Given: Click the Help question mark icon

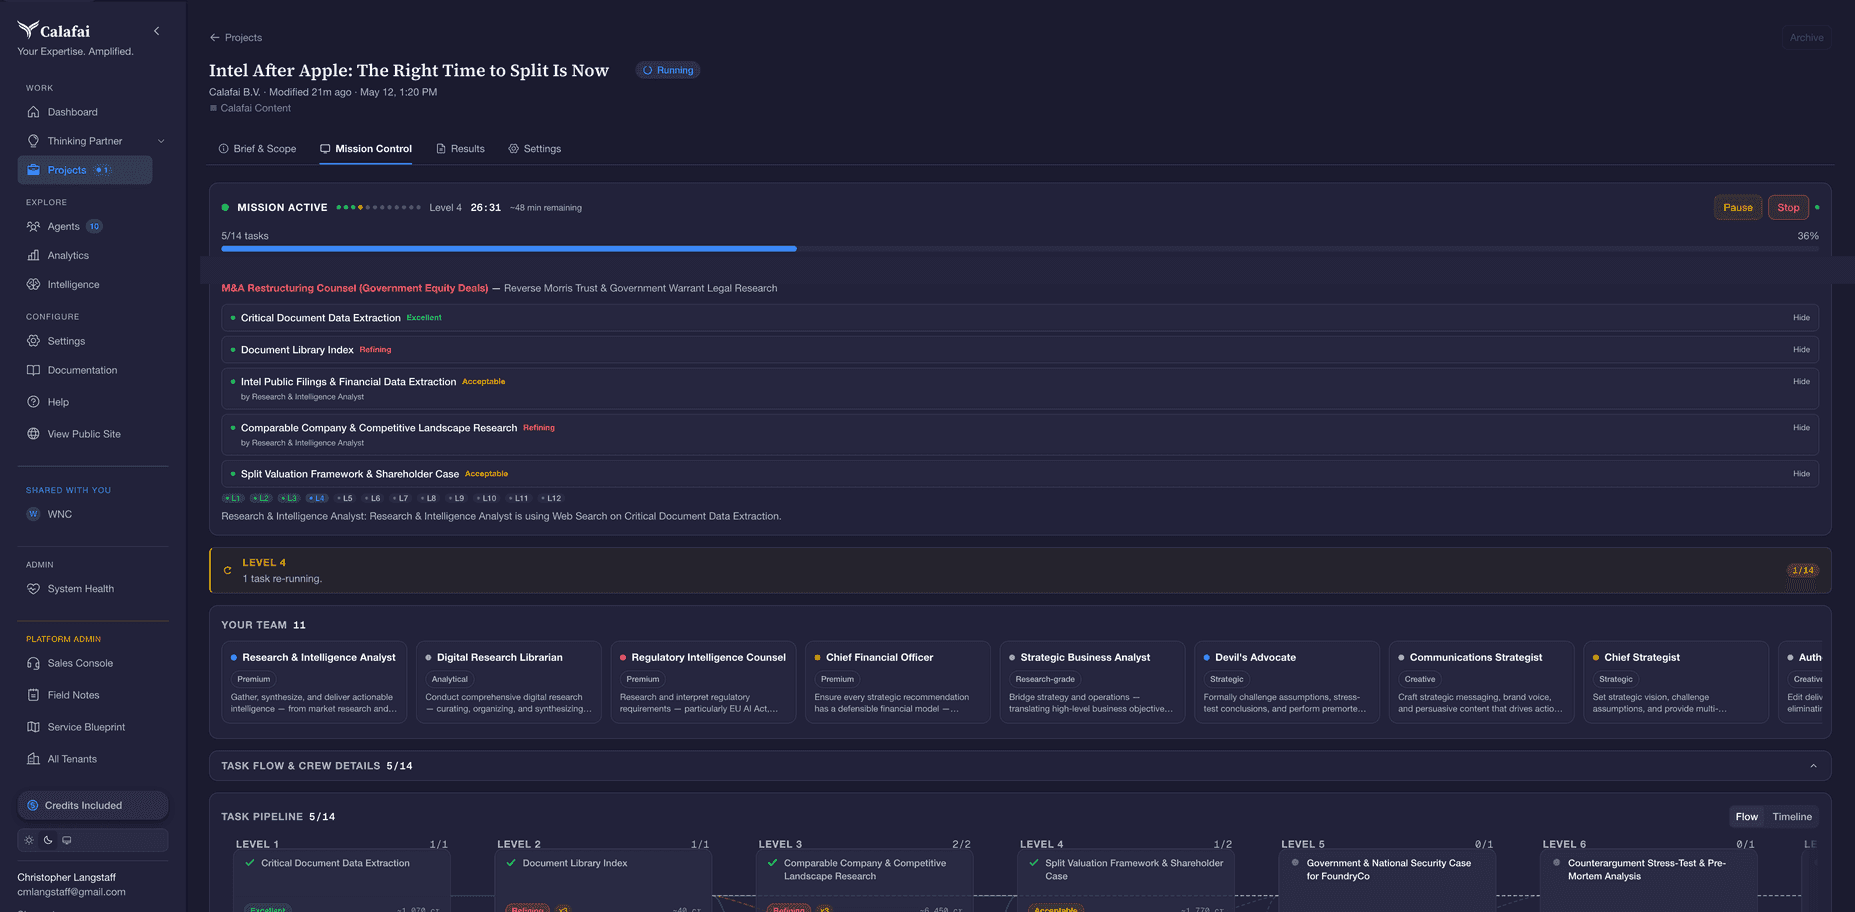Looking at the screenshot, I should 34,402.
